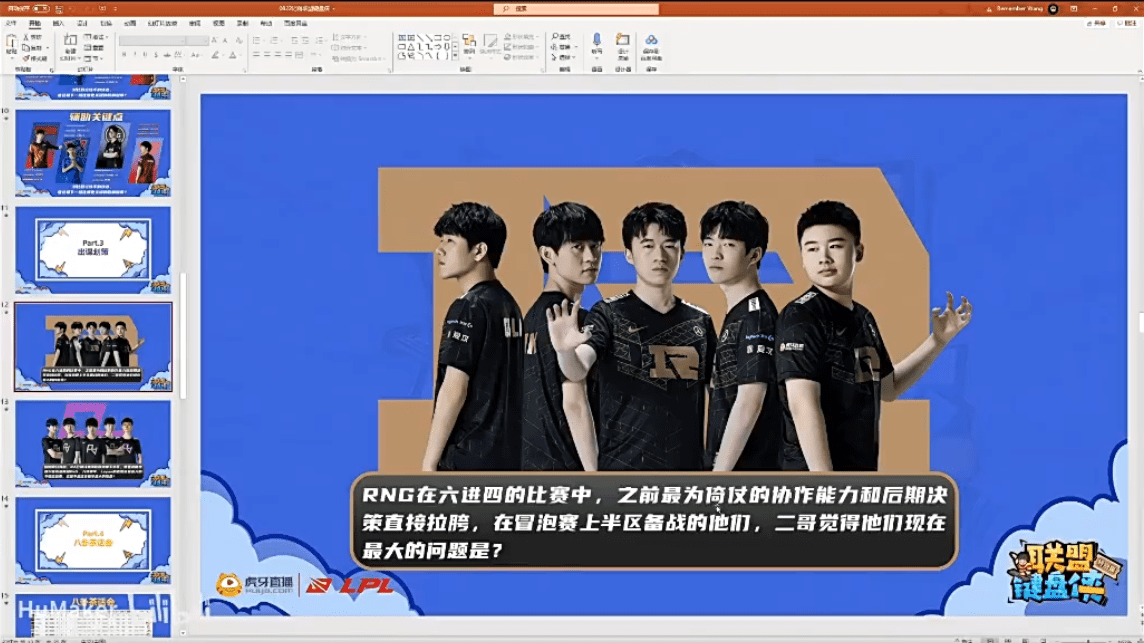Select slide 10 thumbnail with four players
1144x643 pixels.
coord(93,153)
